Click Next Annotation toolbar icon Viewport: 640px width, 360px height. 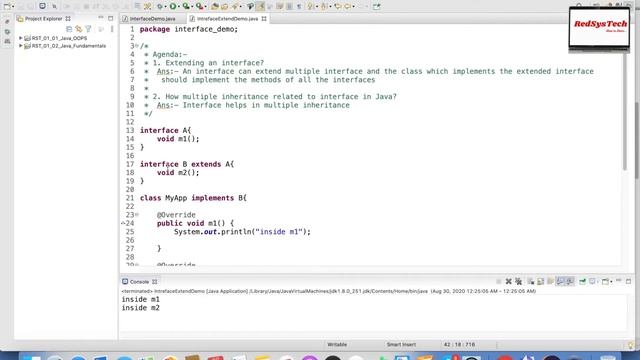[311, 6]
